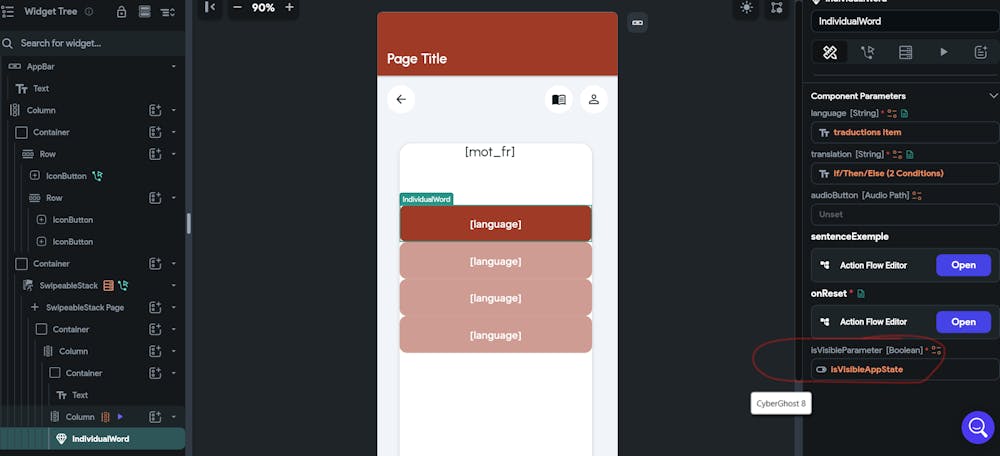The height and width of the screenshot is (456, 1000).
Task: Toggle light mode sun icon
Action: 746,7
